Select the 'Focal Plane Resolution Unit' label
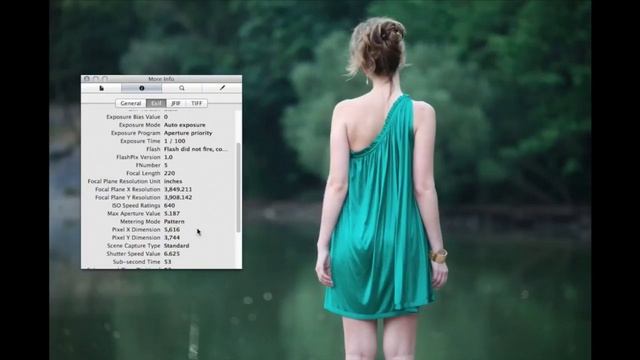 124,181
